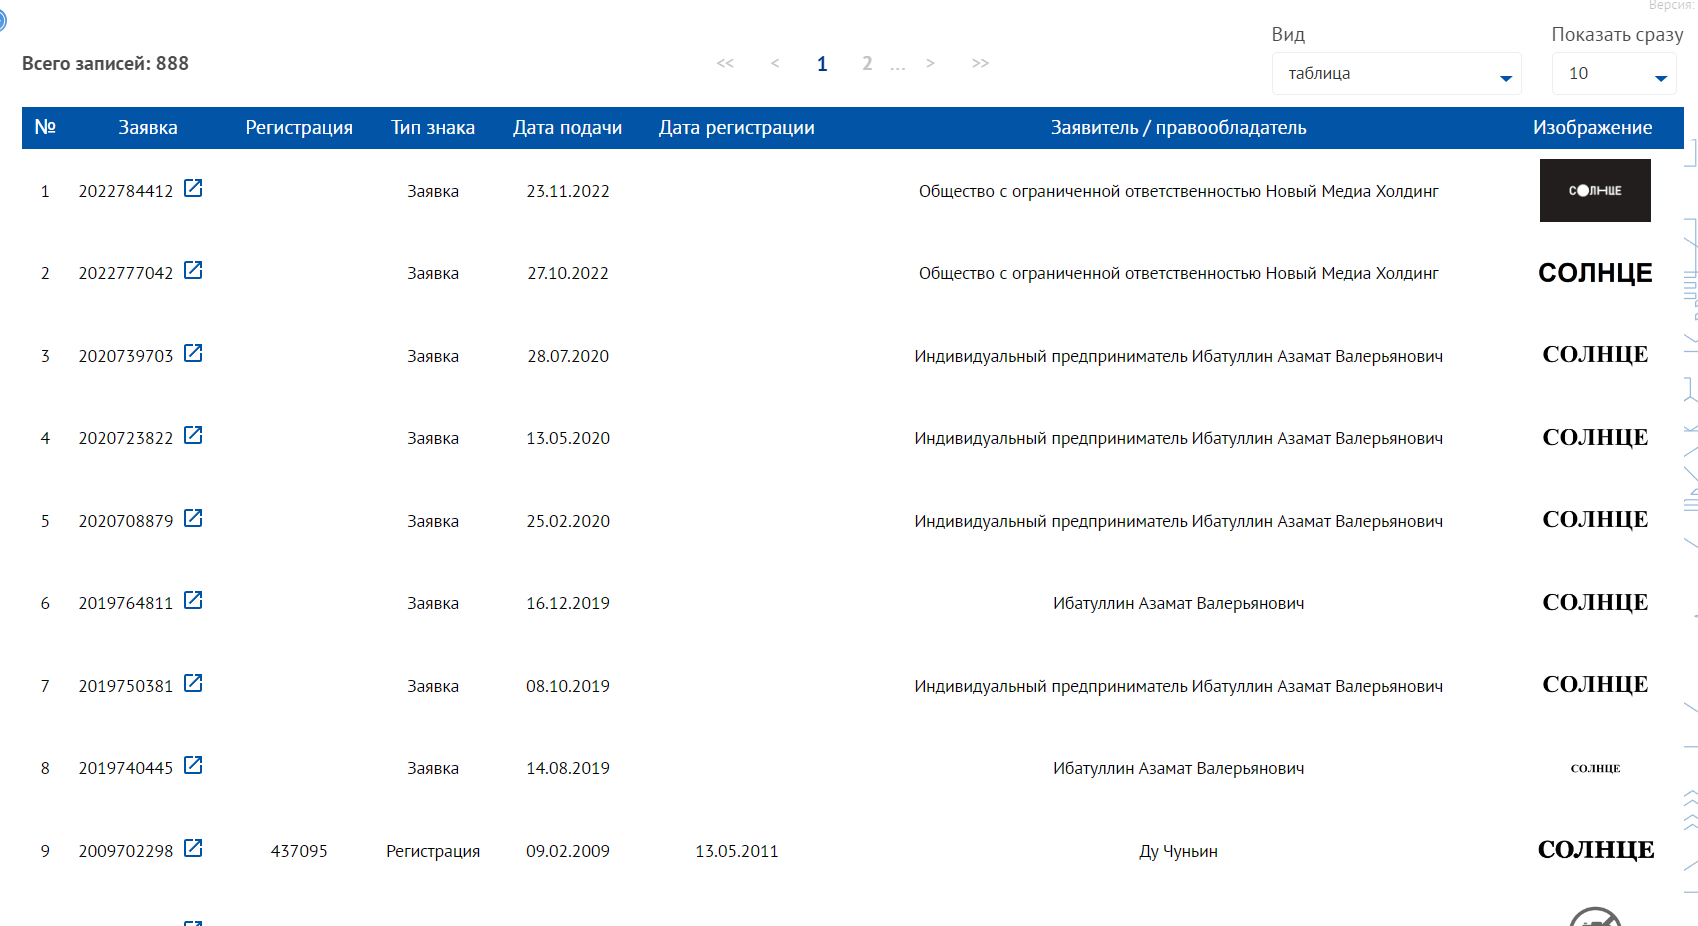Open the bold sans СОЛНЦЕ image in row 2
This screenshot has height=926, width=1698.
click(1595, 273)
